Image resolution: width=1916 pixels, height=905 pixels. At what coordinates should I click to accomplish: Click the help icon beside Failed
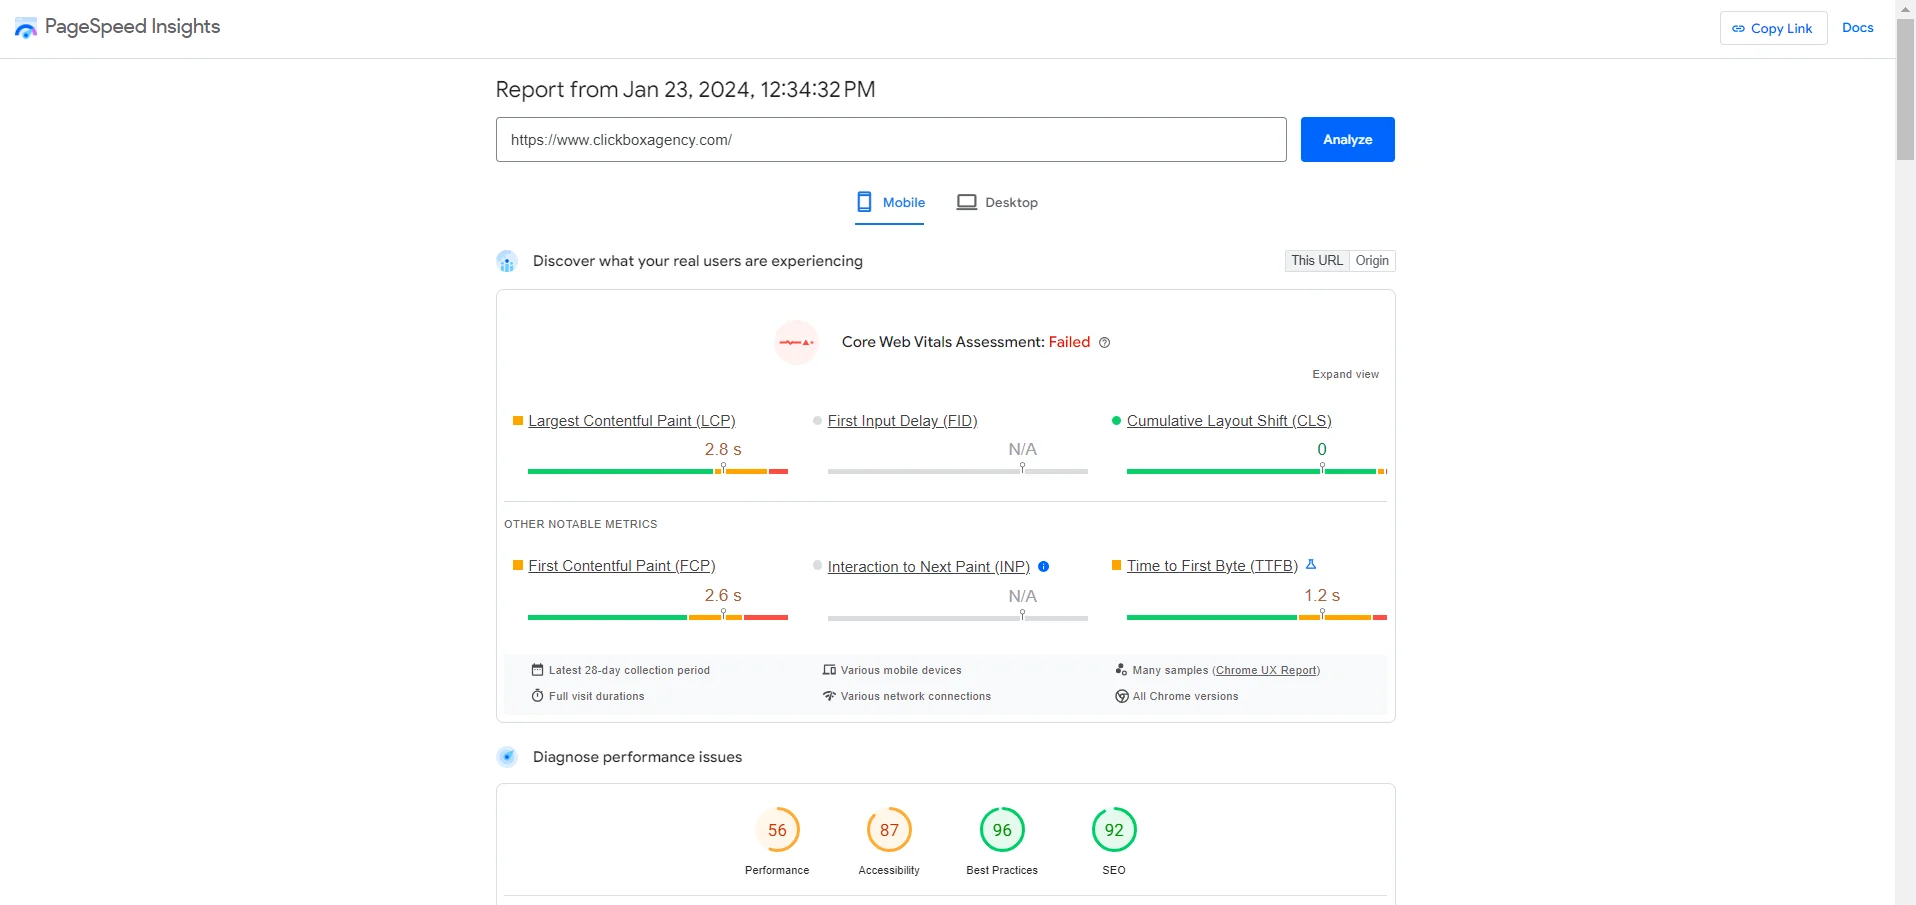pos(1104,343)
